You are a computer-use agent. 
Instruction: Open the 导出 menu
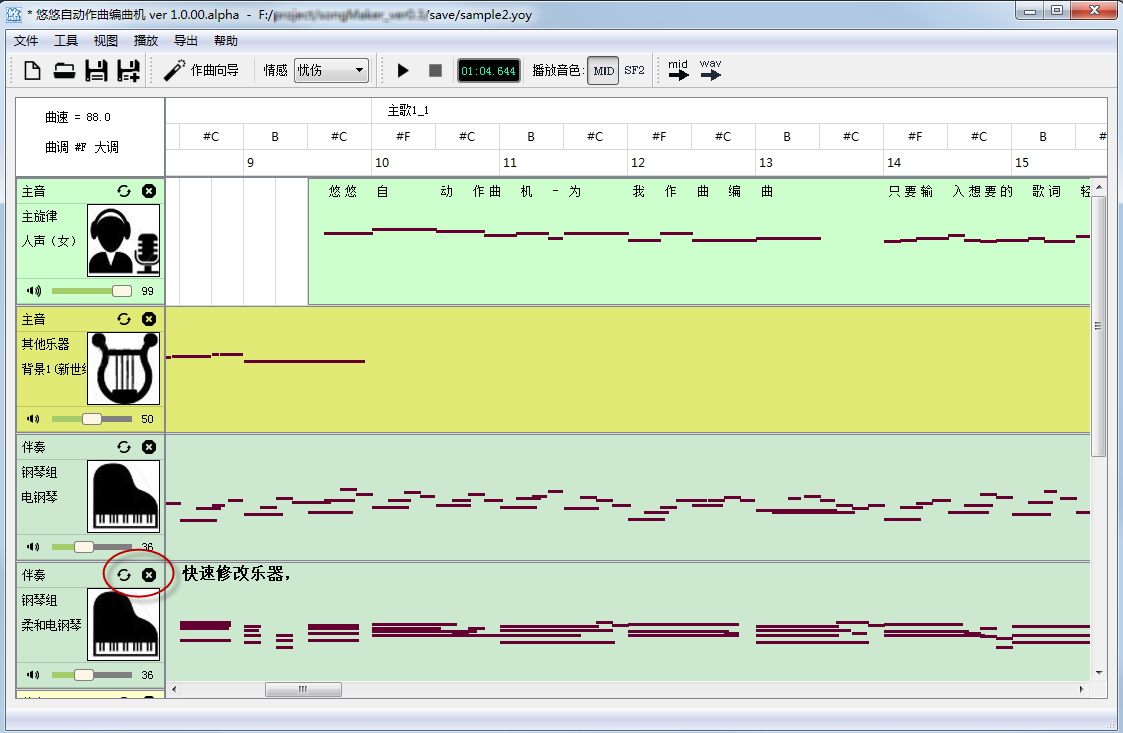tap(185, 41)
